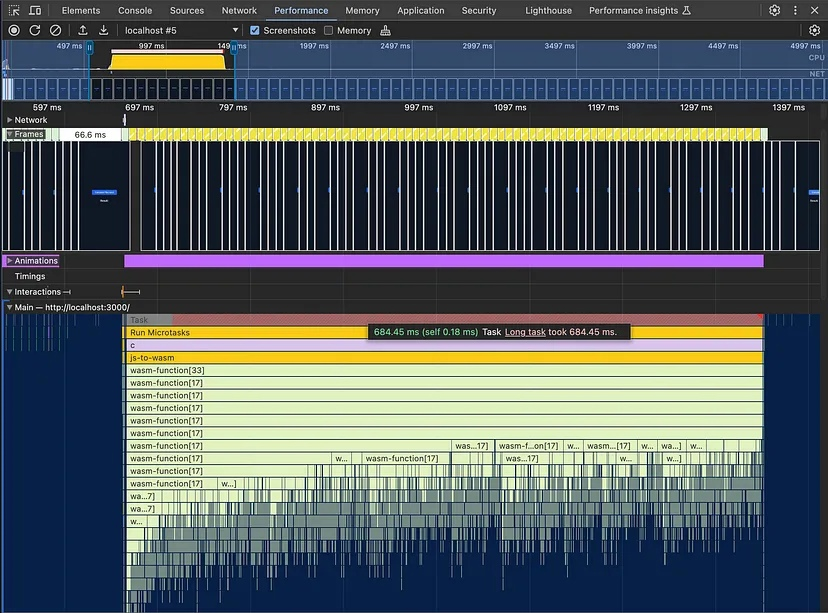Enable the Memory checkbox
This screenshot has height=613, width=828.
click(329, 30)
